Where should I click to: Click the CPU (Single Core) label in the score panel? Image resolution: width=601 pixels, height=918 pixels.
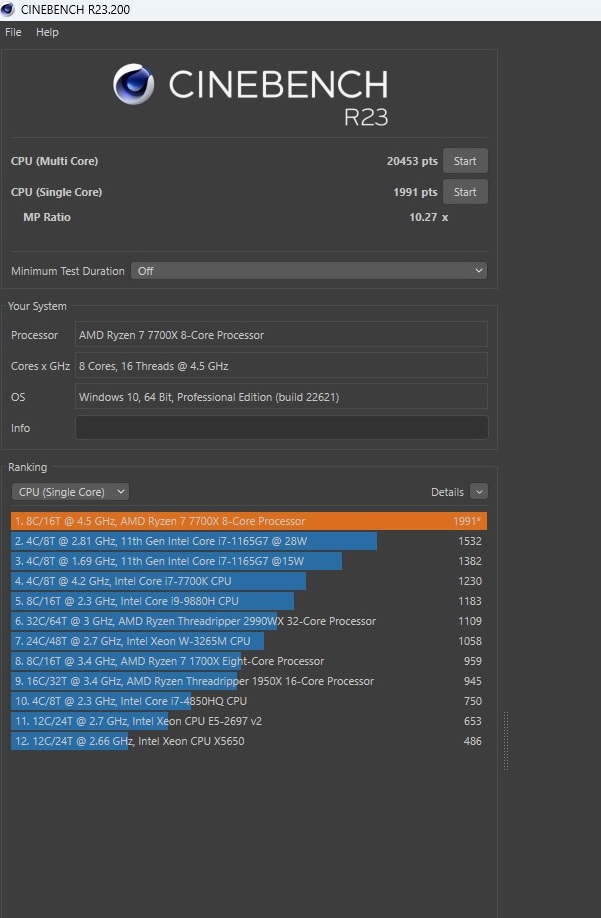click(x=56, y=192)
